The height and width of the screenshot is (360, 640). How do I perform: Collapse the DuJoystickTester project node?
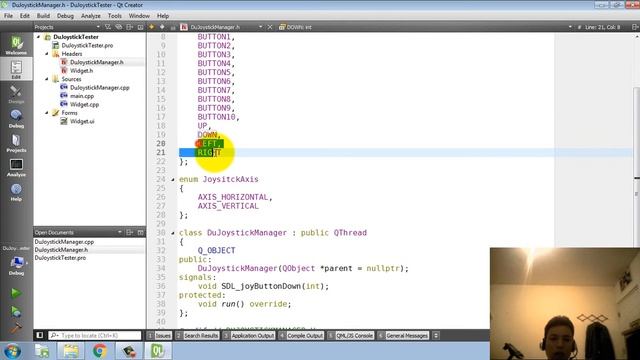tap(39, 37)
